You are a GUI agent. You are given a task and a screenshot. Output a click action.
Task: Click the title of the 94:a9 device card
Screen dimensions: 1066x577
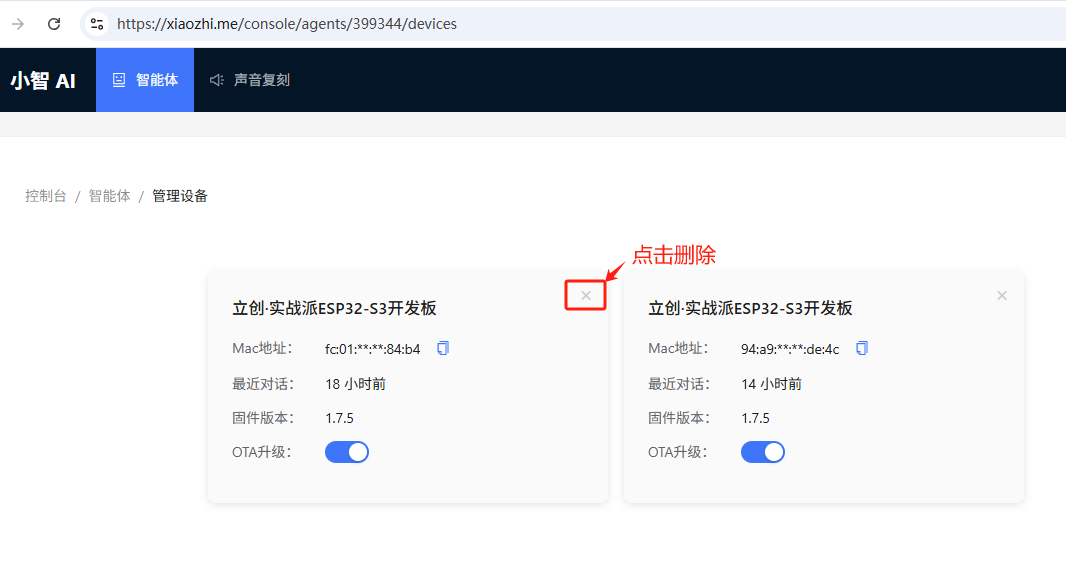tap(751, 309)
